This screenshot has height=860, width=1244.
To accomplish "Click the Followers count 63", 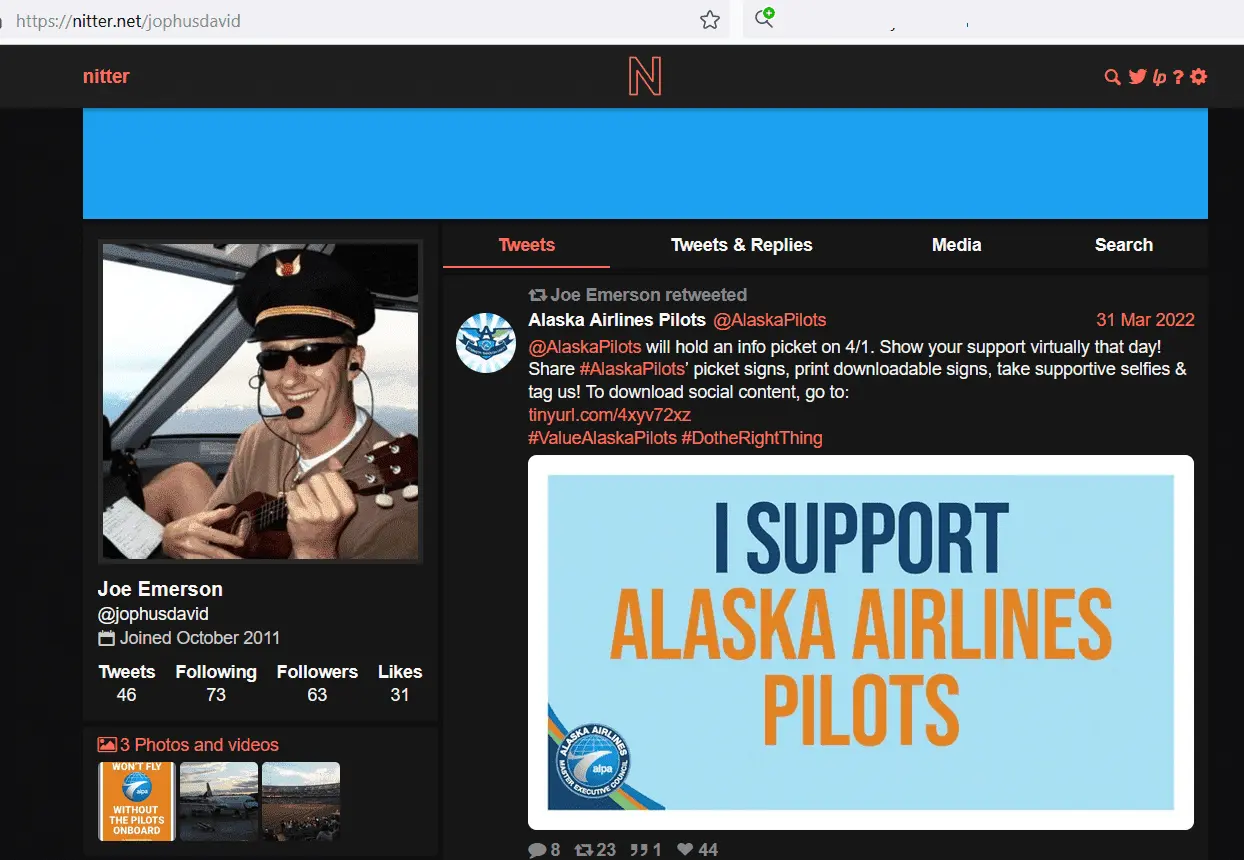I will [x=317, y=695].
